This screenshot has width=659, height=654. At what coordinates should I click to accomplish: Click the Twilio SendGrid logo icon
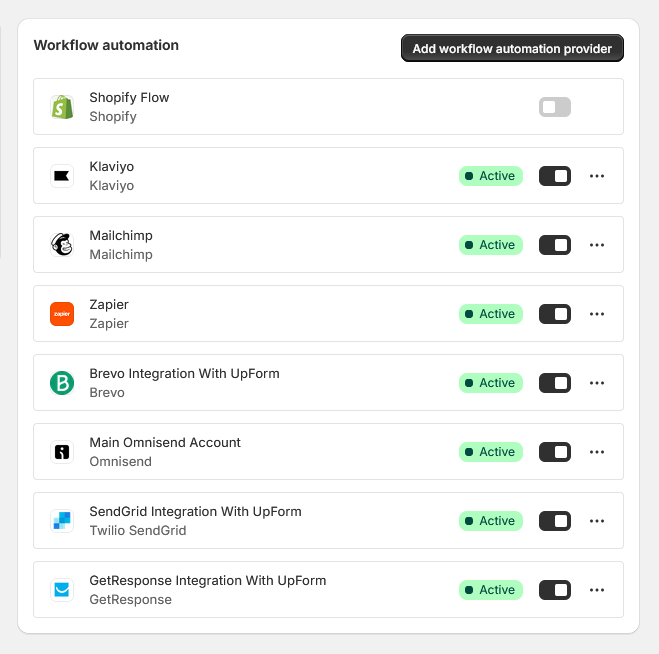click(62, 521)
